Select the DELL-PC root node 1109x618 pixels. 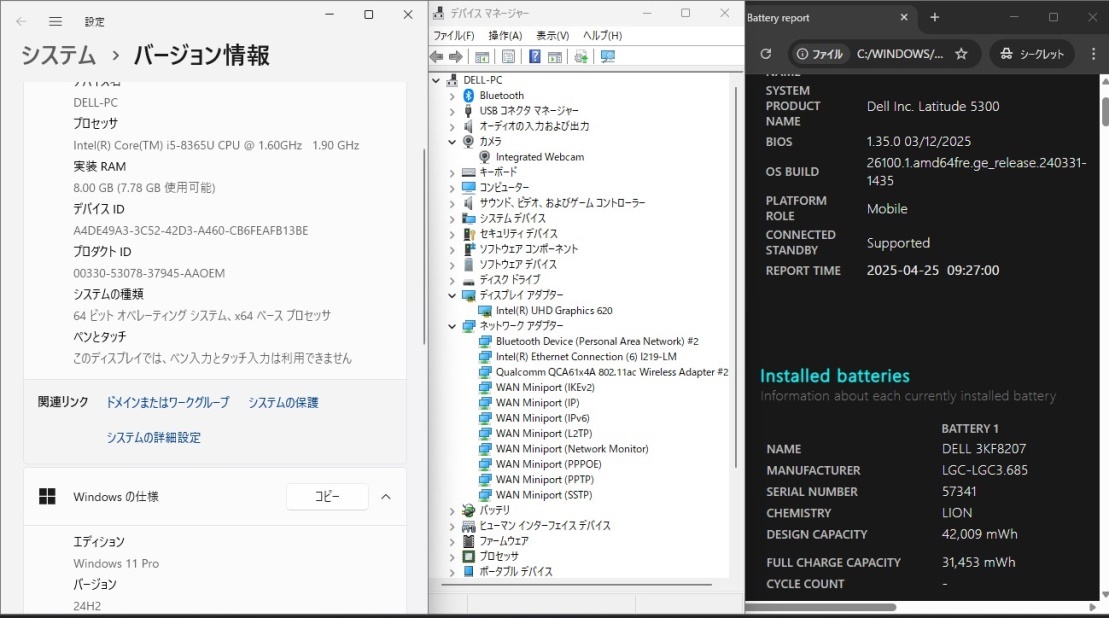point(482,80)
